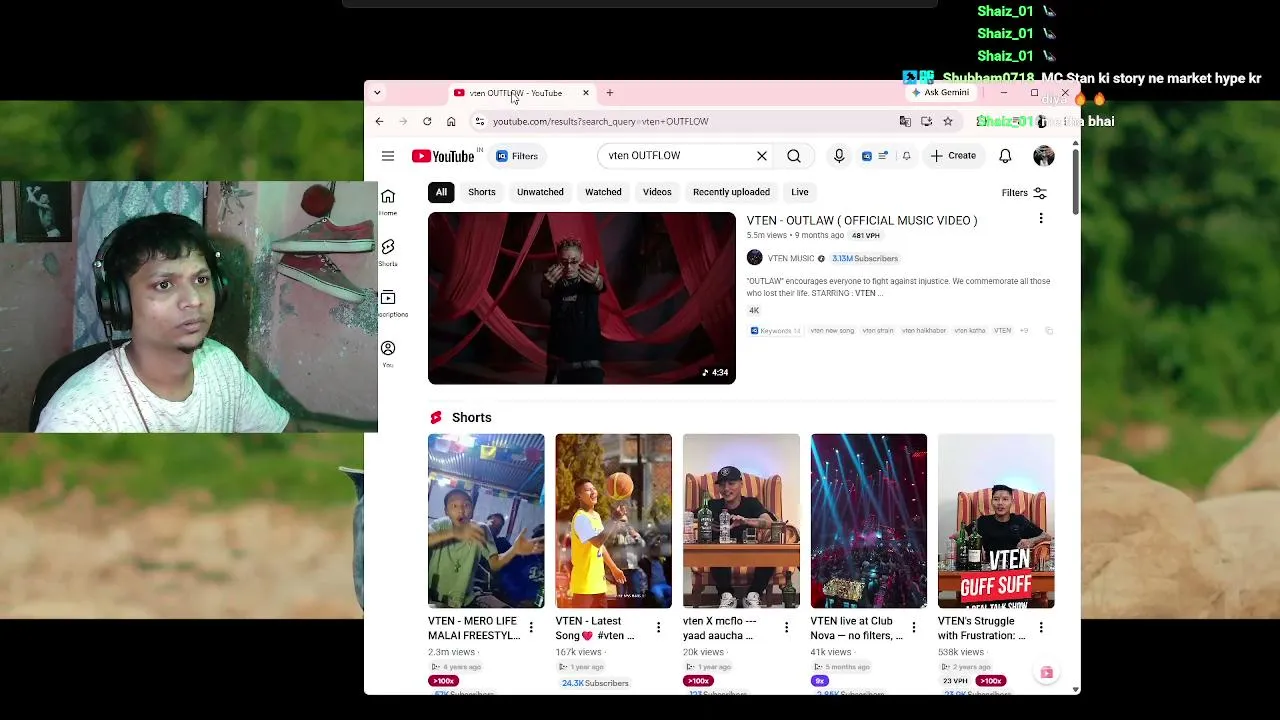Click the vidIQ Filters button beside YouTube logo

coord(517,156)
